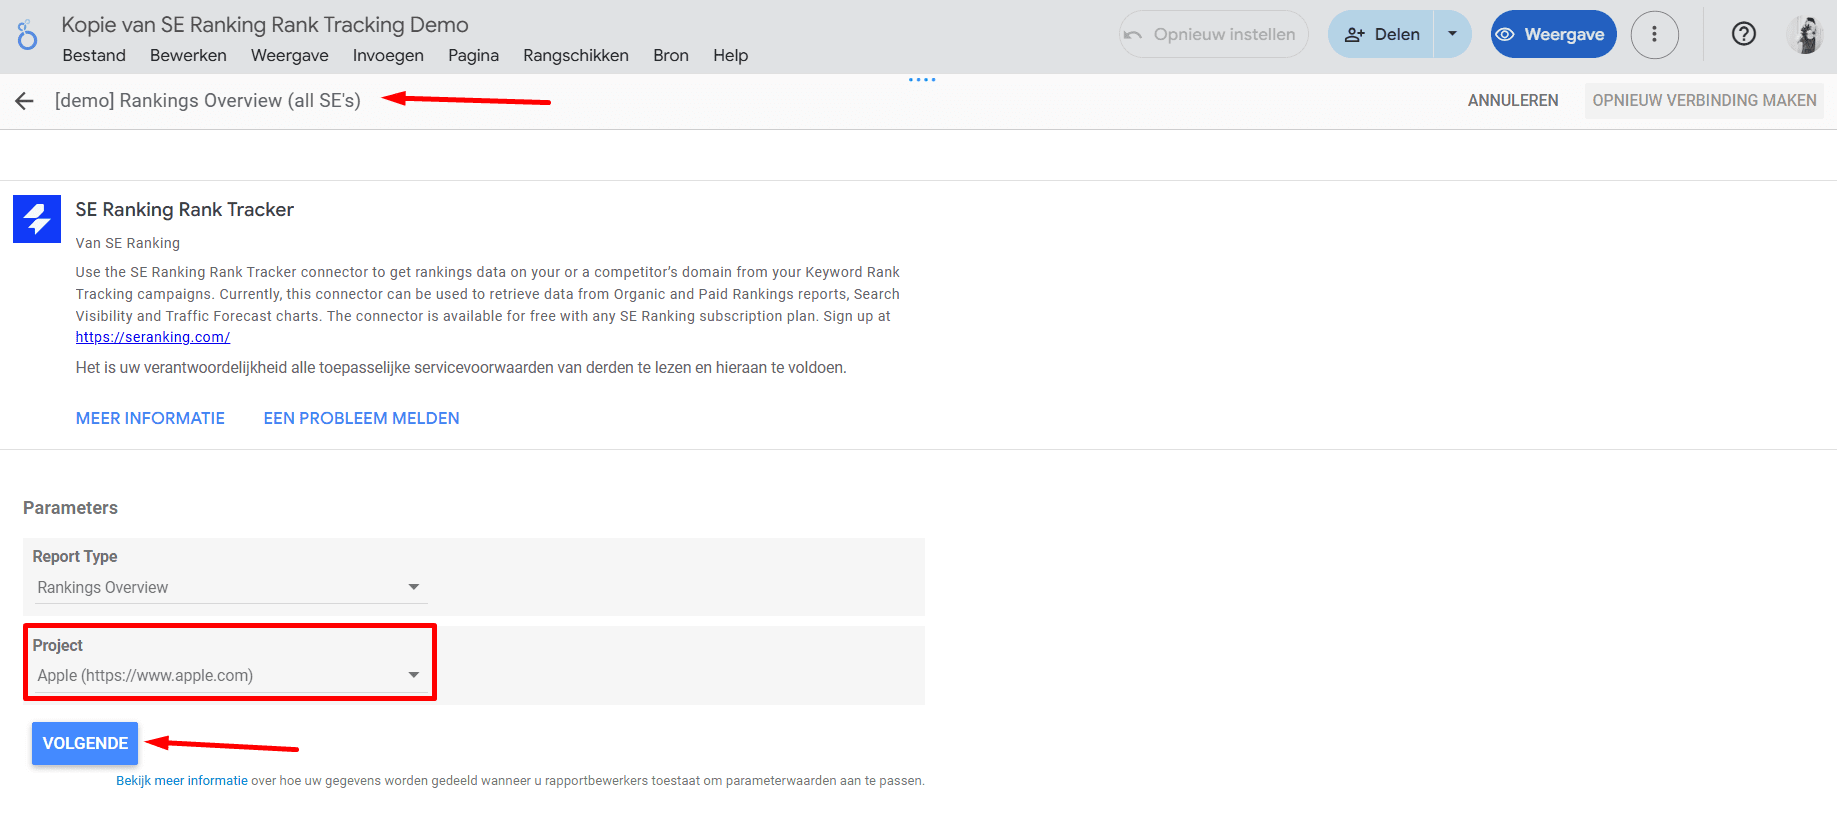Click the Van SE Ranking author text
1837x814 pixels.
pyautogui.click(x=128, y=243)
